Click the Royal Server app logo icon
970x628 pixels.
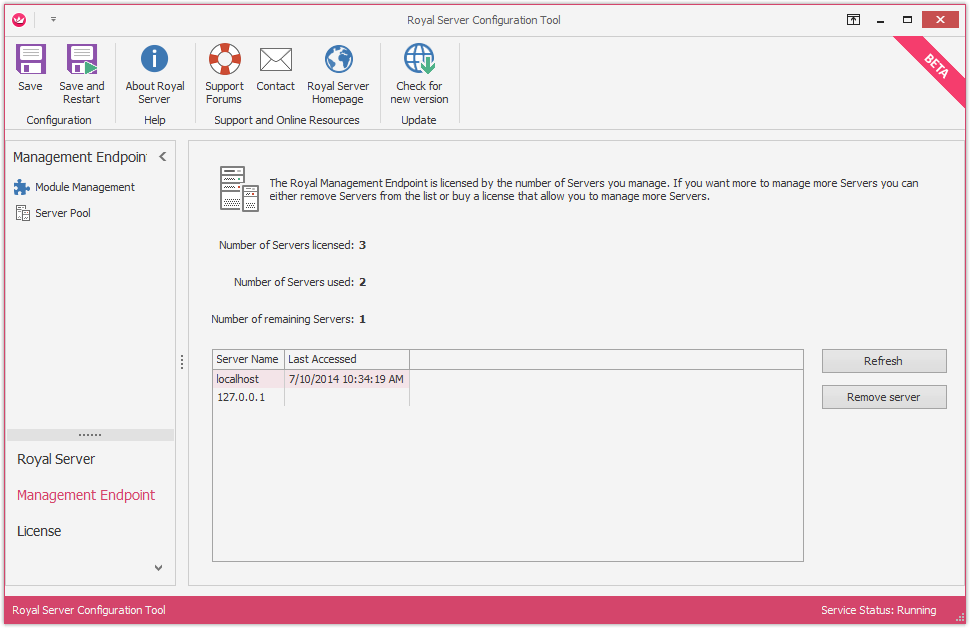19,19
